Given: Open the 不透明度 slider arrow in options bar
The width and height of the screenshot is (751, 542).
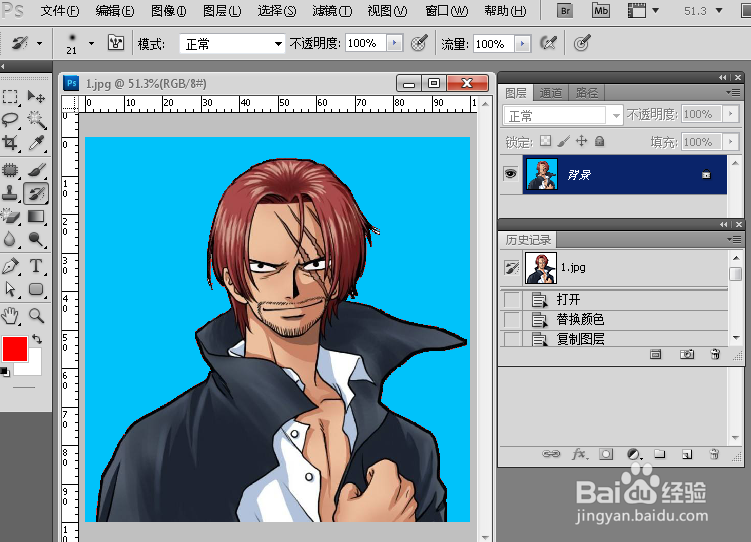Looking at the screenshot, I should 395,43.
